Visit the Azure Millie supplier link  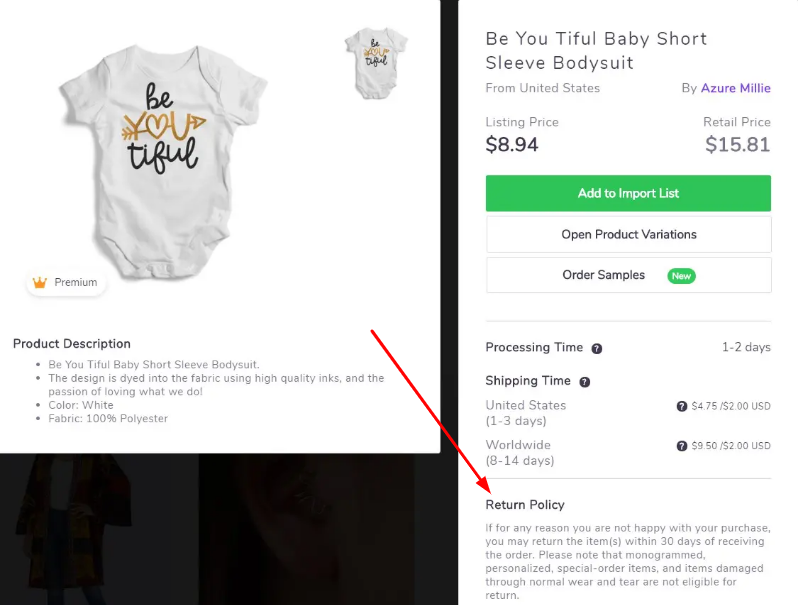tap(735, 88)
